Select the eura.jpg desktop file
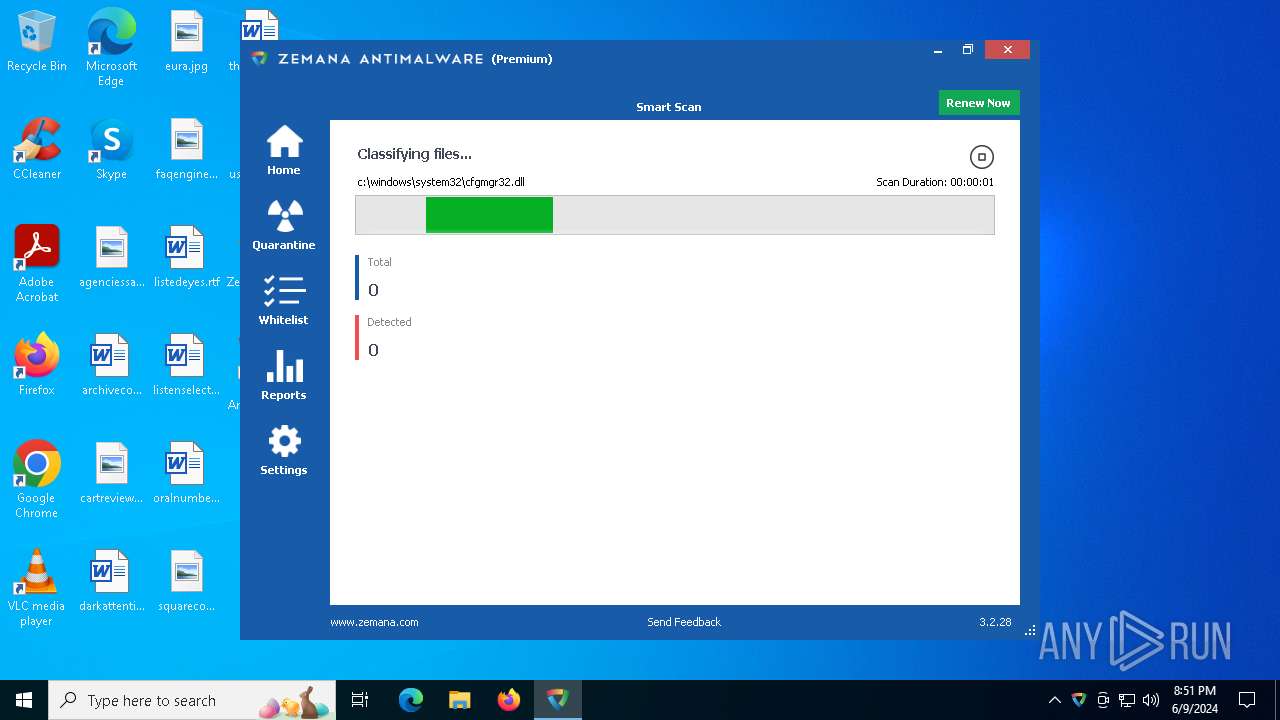Image resolution: width=1280 pixels, height=720 pixels. click(186, 42)
